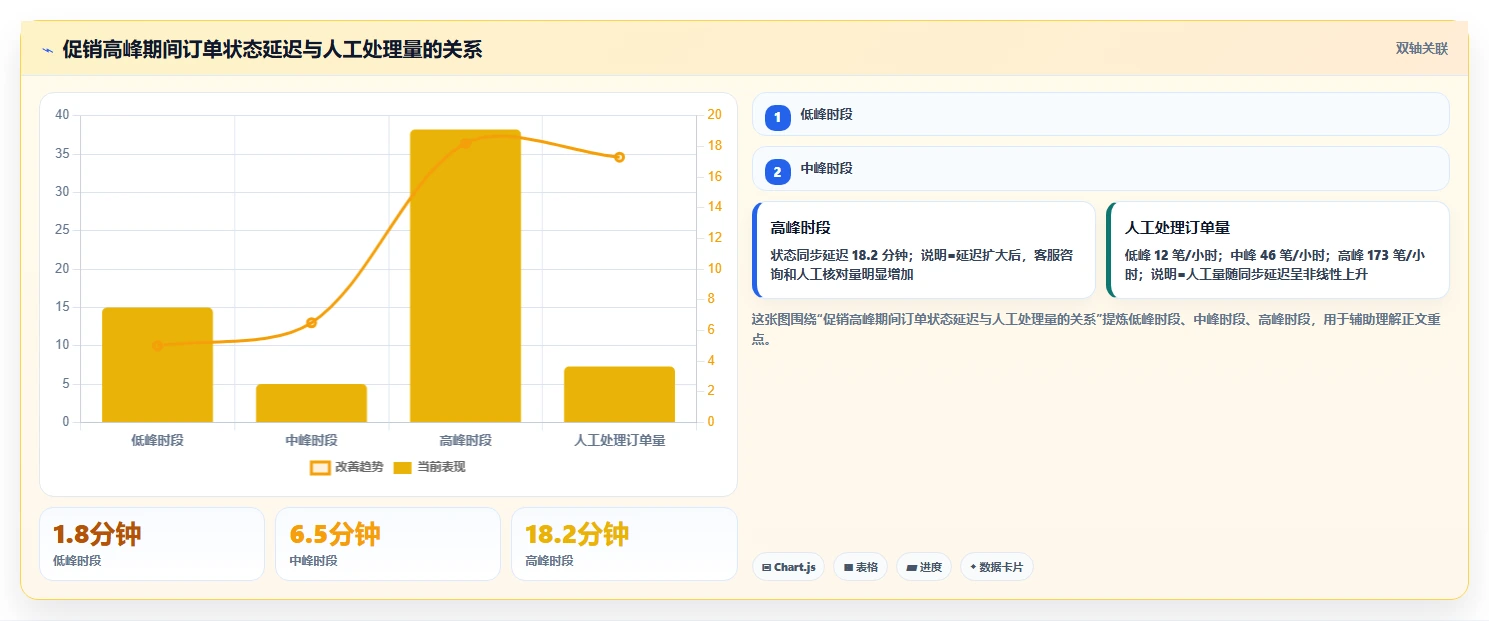Click the lightning icon beside the title
Viewport: 1489px width, 621px height.
click(47, 50)
